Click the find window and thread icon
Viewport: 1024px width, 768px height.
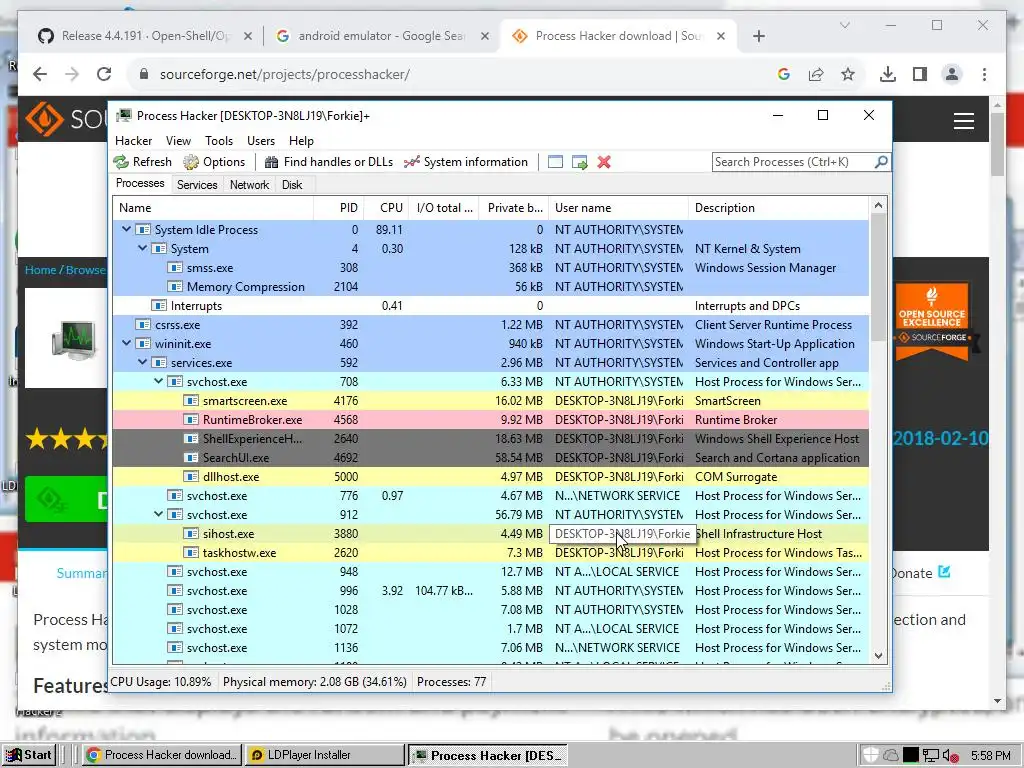tap(579, 162)
